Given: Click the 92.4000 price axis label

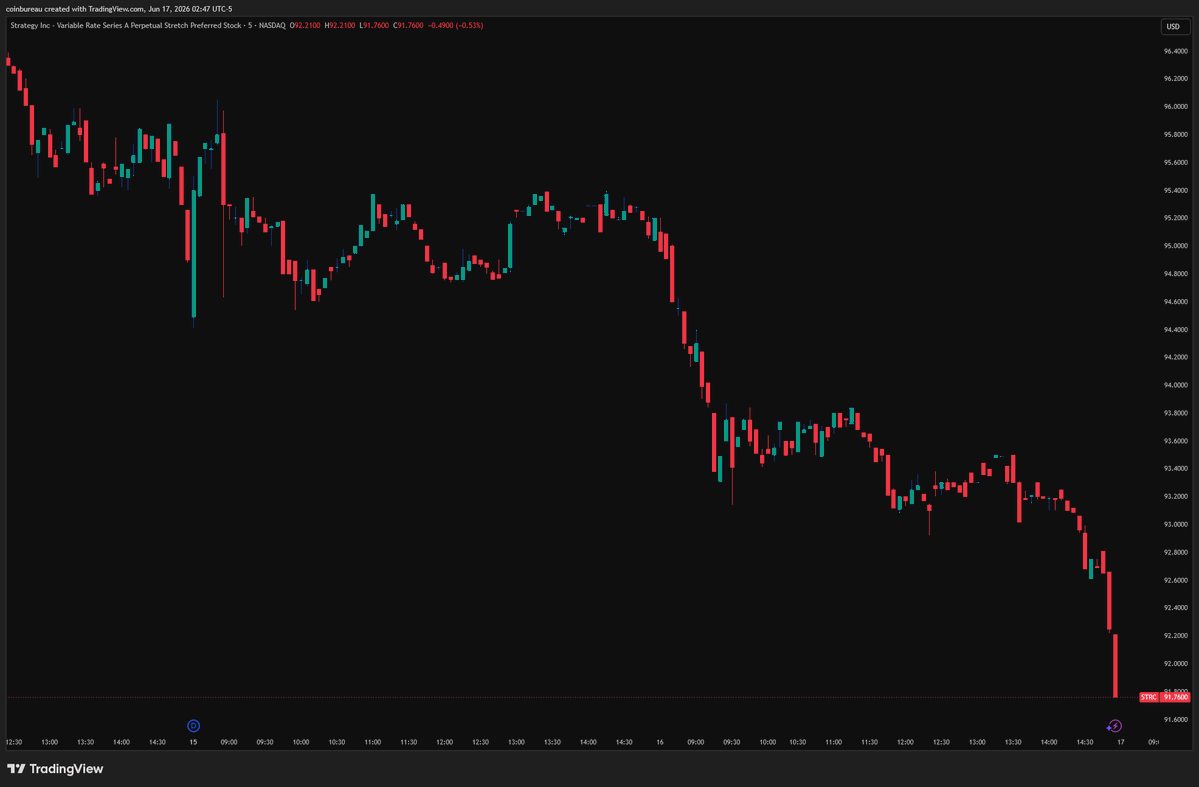Looking at the screenshot, I should pos(1175,608).
